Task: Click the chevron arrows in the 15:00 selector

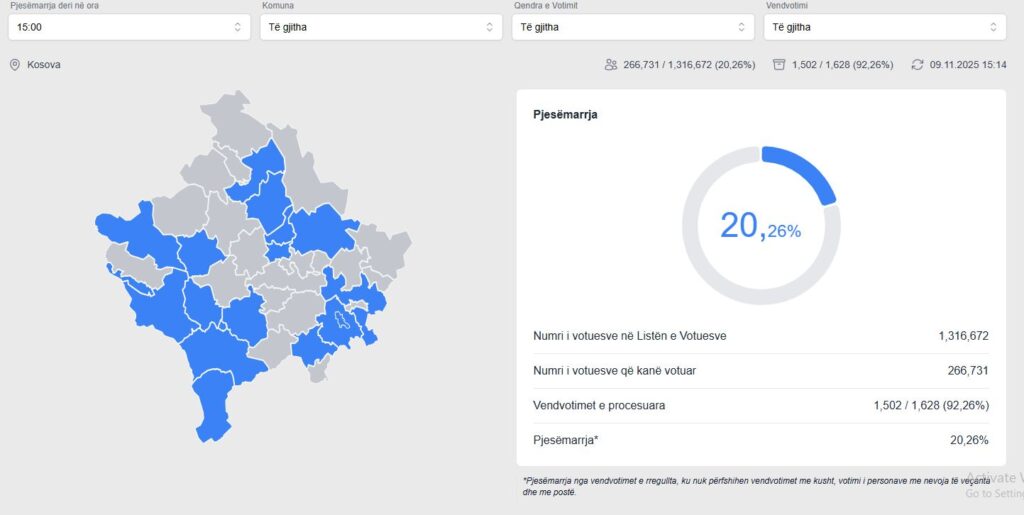Action: (x=237, y=27)
